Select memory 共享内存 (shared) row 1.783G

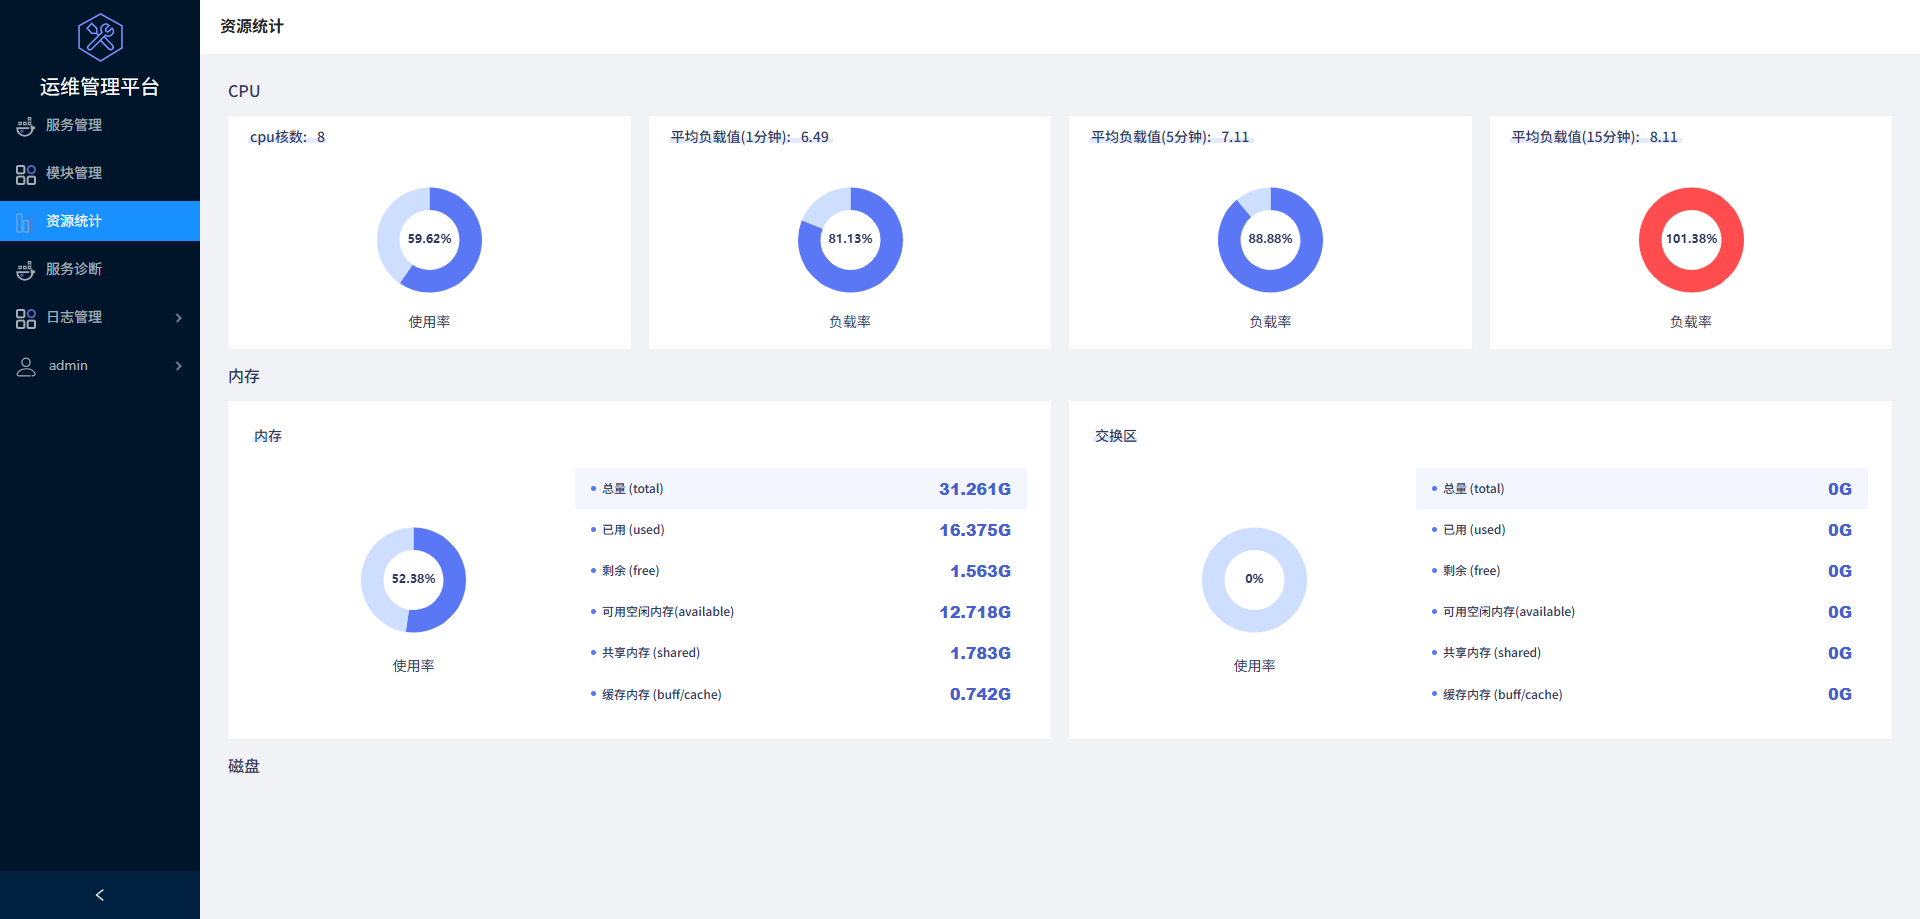point(800,653)
